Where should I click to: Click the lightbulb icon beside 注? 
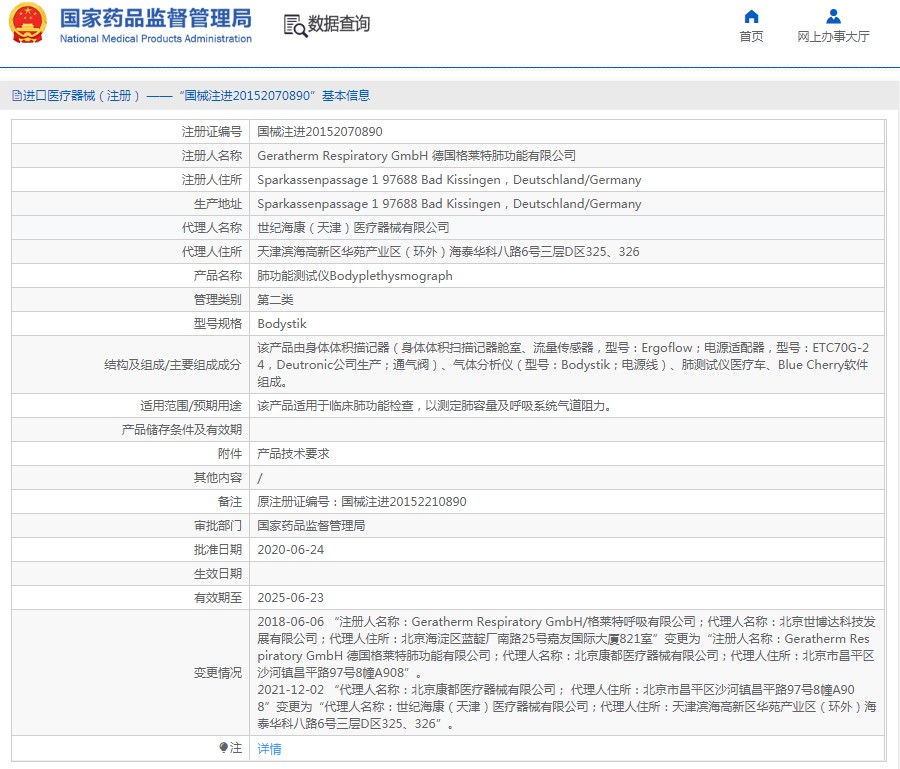(224, 748)
